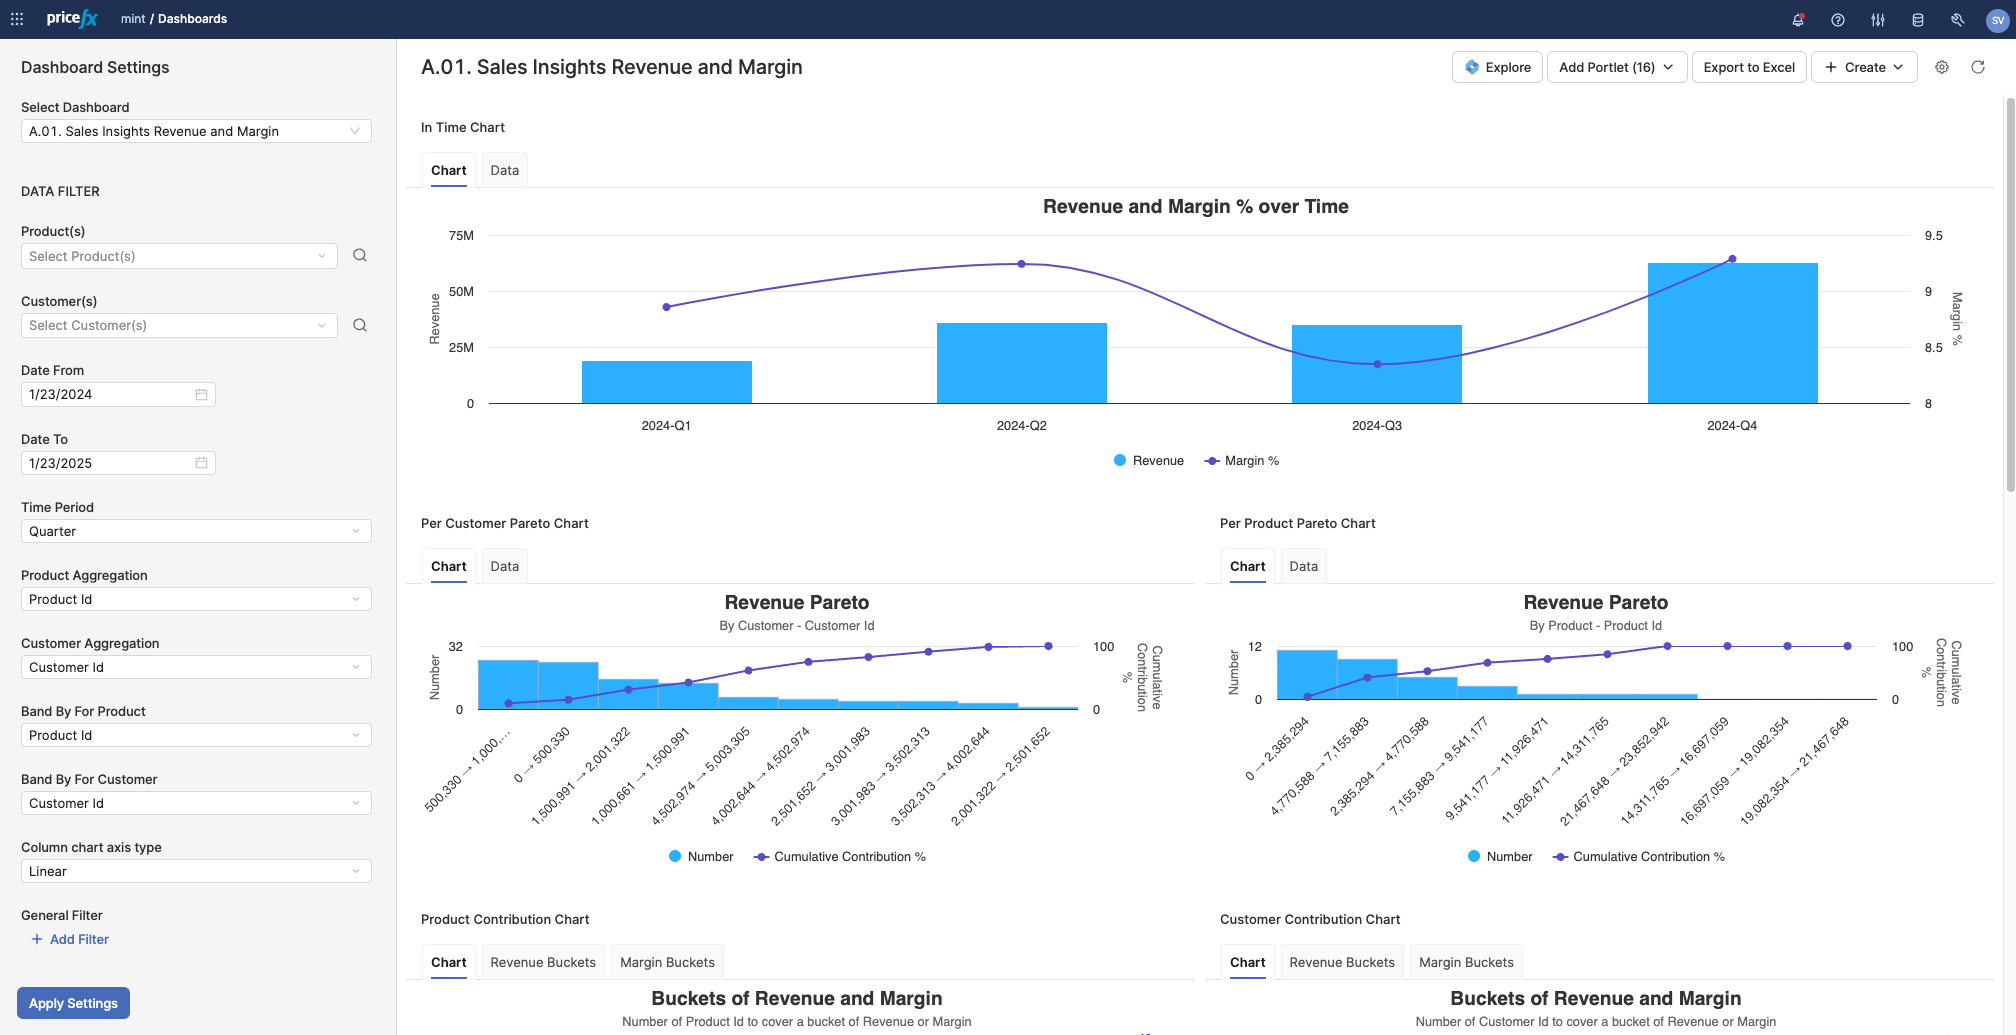Open the data manager database icon

[x=1918, y=19]
